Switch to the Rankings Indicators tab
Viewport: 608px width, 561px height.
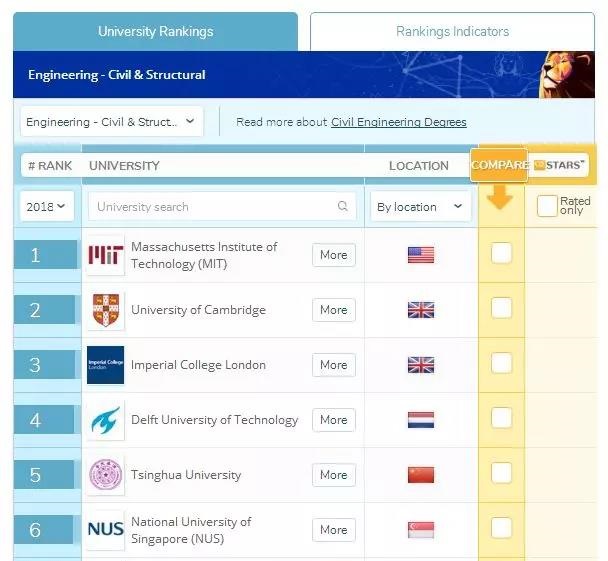click(452, 31)
